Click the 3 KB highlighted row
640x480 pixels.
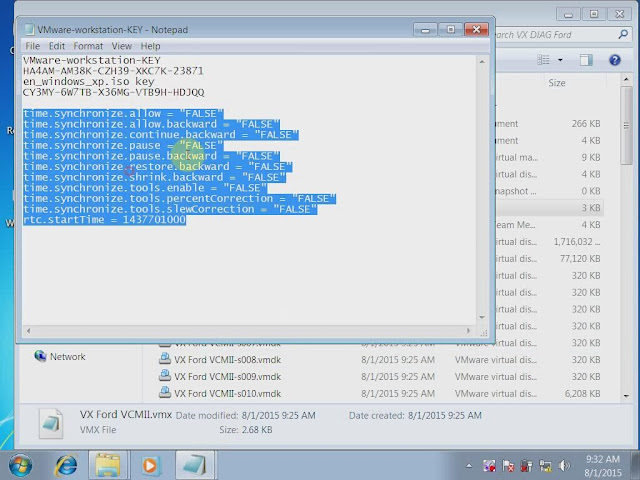(x=550, y=208)
